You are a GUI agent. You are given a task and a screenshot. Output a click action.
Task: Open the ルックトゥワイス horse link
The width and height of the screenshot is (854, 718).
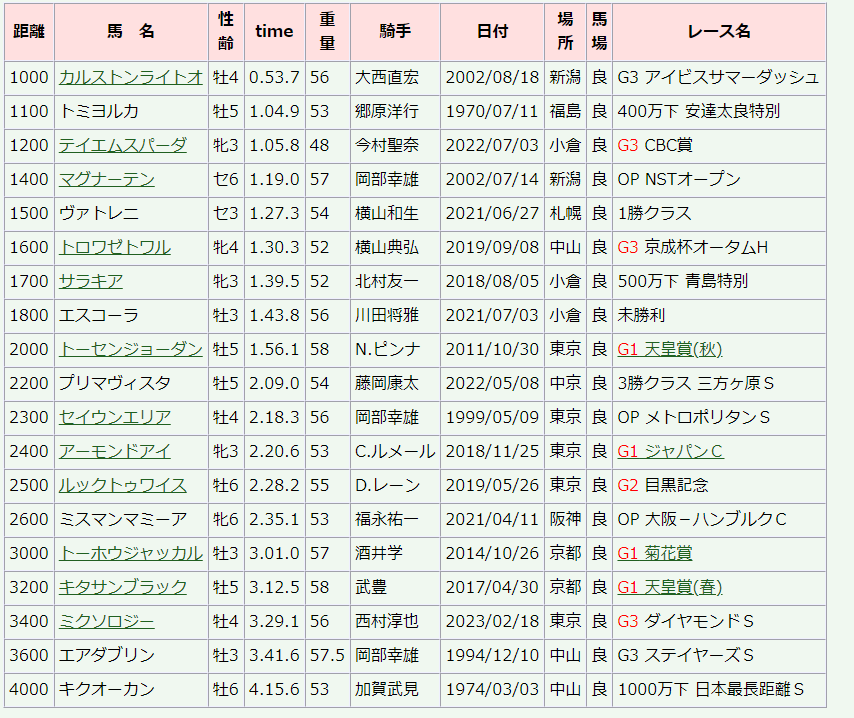(122, 485)
